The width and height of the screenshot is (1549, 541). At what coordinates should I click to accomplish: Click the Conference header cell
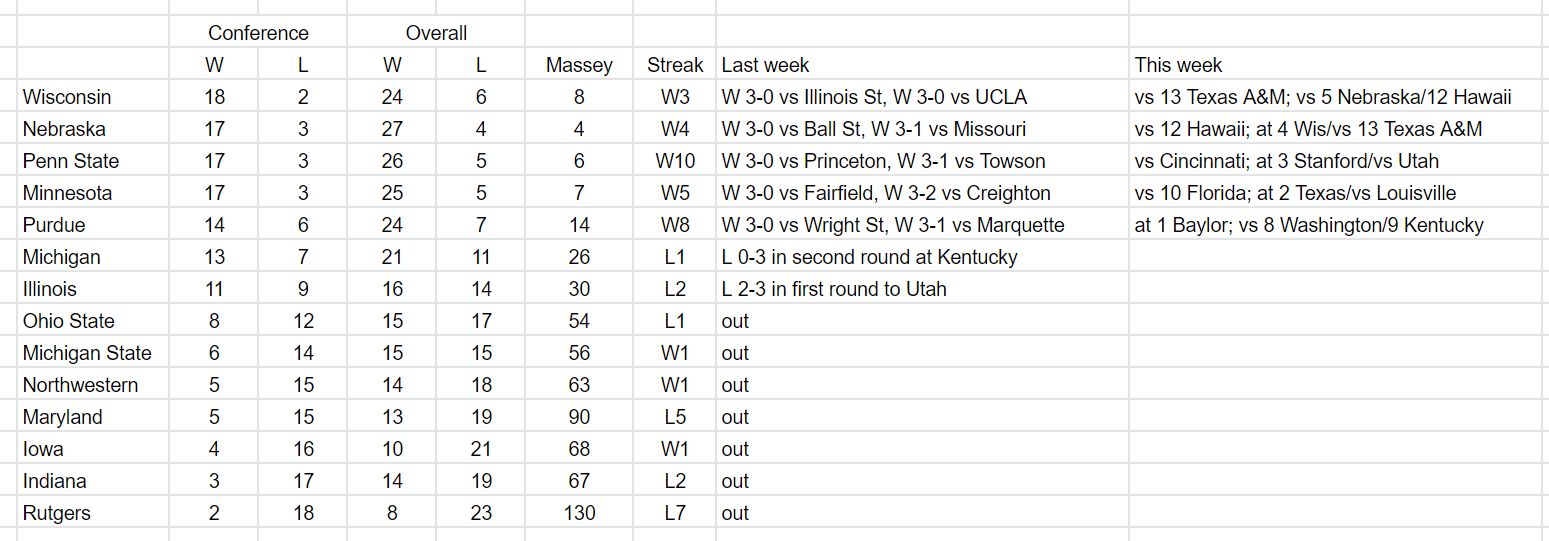258,33
